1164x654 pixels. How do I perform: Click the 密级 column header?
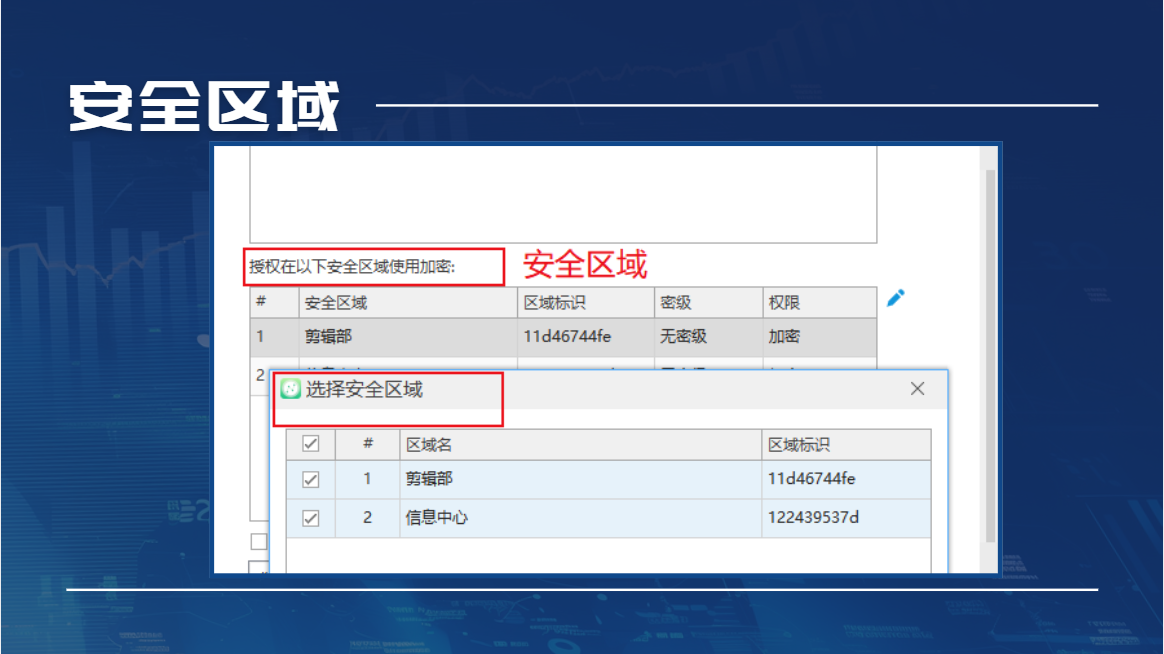[708, 303]
